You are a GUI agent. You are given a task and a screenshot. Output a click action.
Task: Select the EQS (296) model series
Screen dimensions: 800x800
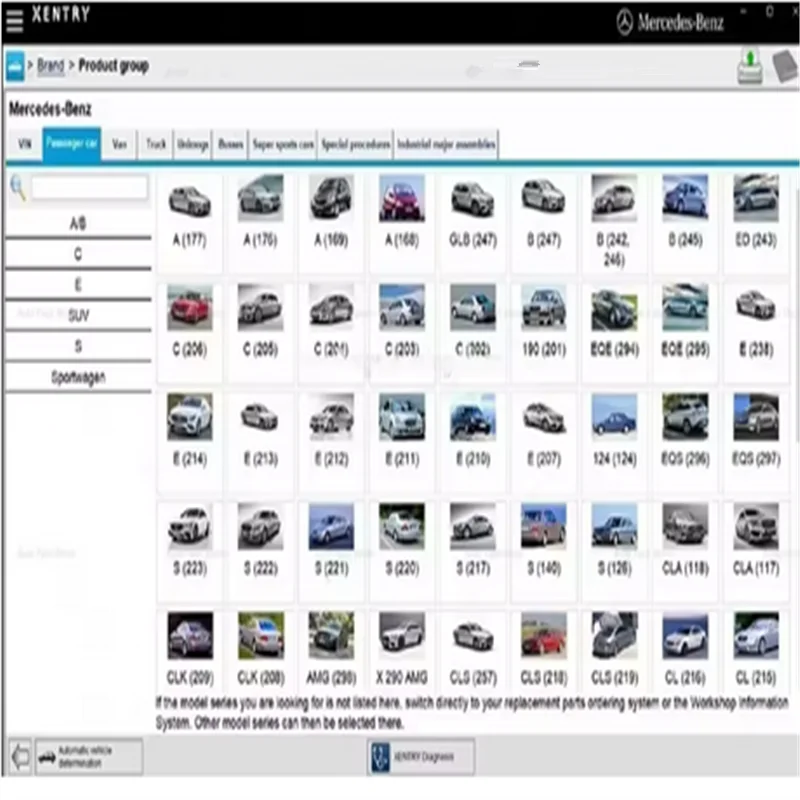(x=685, y=442)
